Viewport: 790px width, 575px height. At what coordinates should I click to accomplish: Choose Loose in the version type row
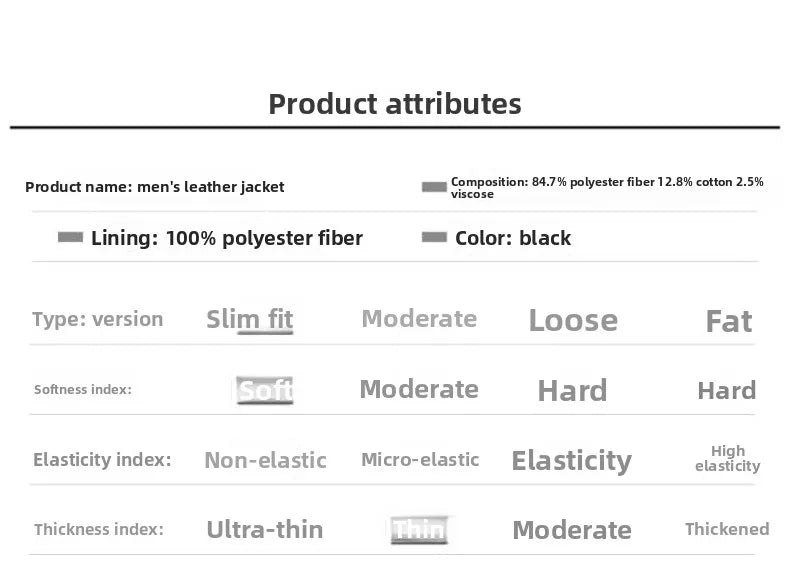pos(573,321)
